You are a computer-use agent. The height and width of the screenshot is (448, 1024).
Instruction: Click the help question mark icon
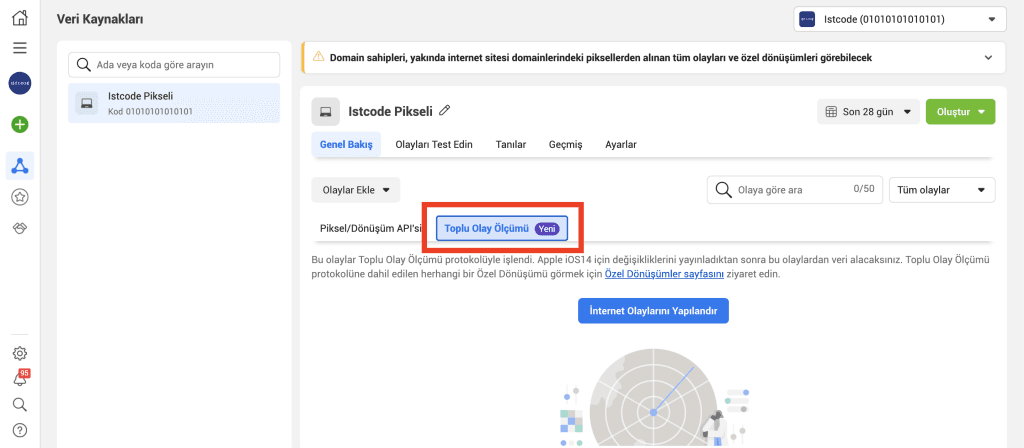click(x=20, y=431)
